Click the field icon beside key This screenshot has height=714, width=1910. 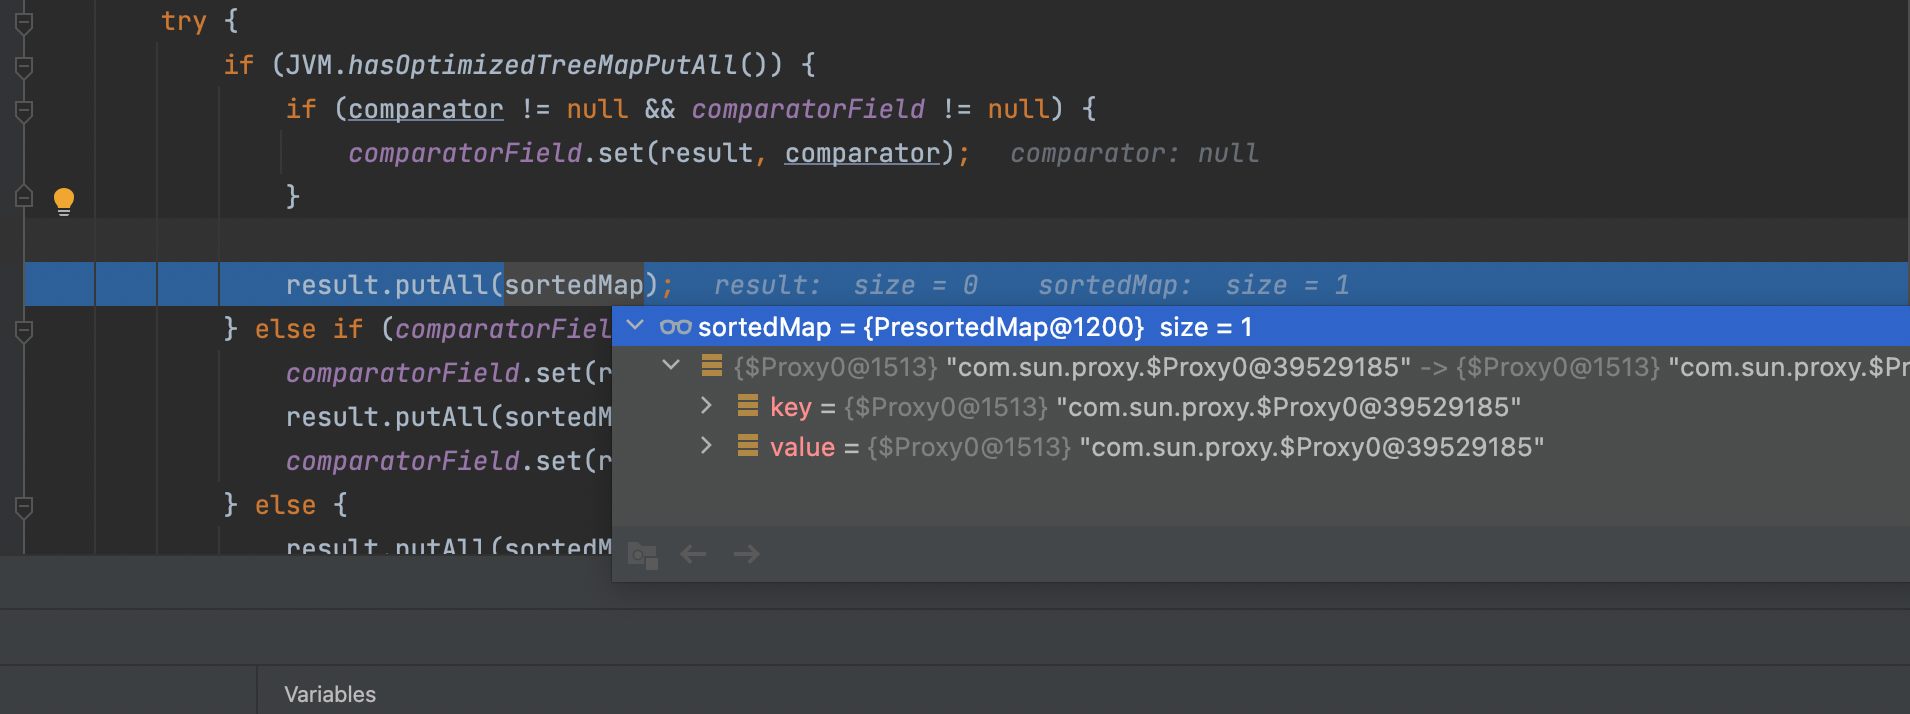(x=747, y=406)
